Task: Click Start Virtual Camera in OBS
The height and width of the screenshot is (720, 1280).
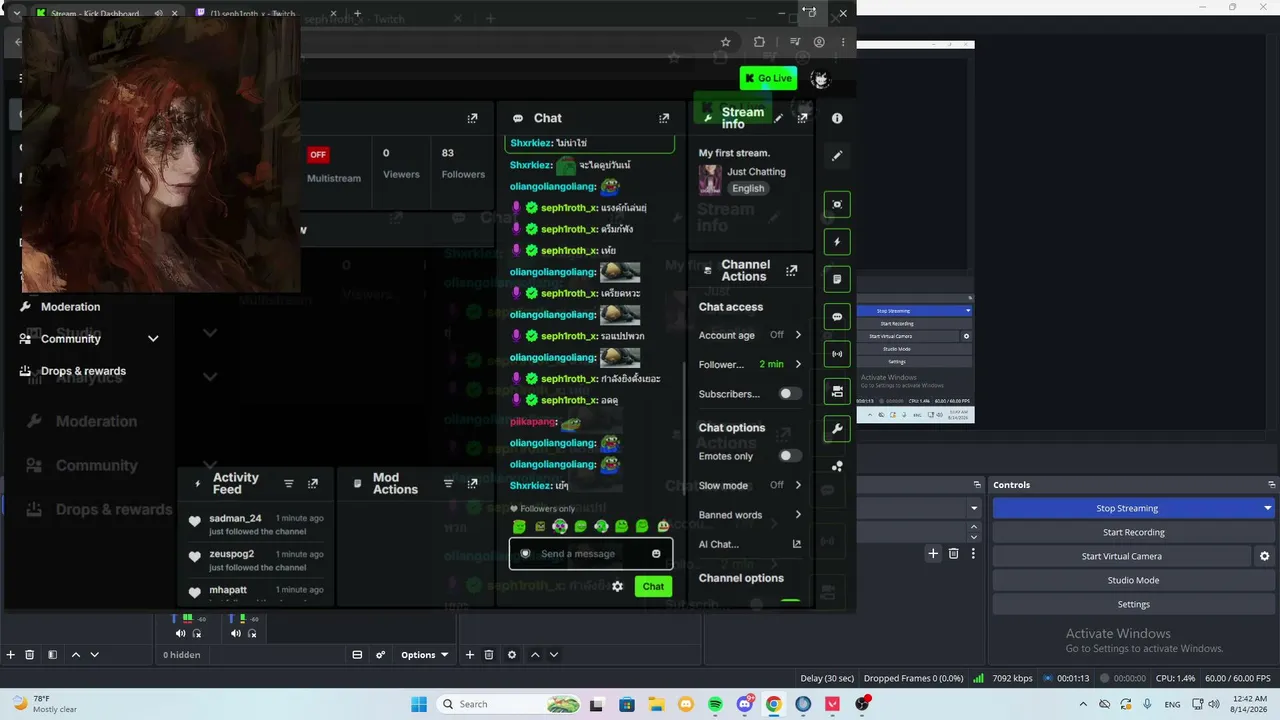Action: point(1122,556)
